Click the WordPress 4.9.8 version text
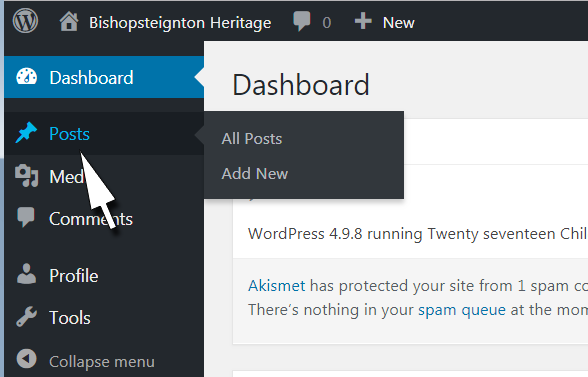Viewport: 588px width, 377px height. click(305, 234)
